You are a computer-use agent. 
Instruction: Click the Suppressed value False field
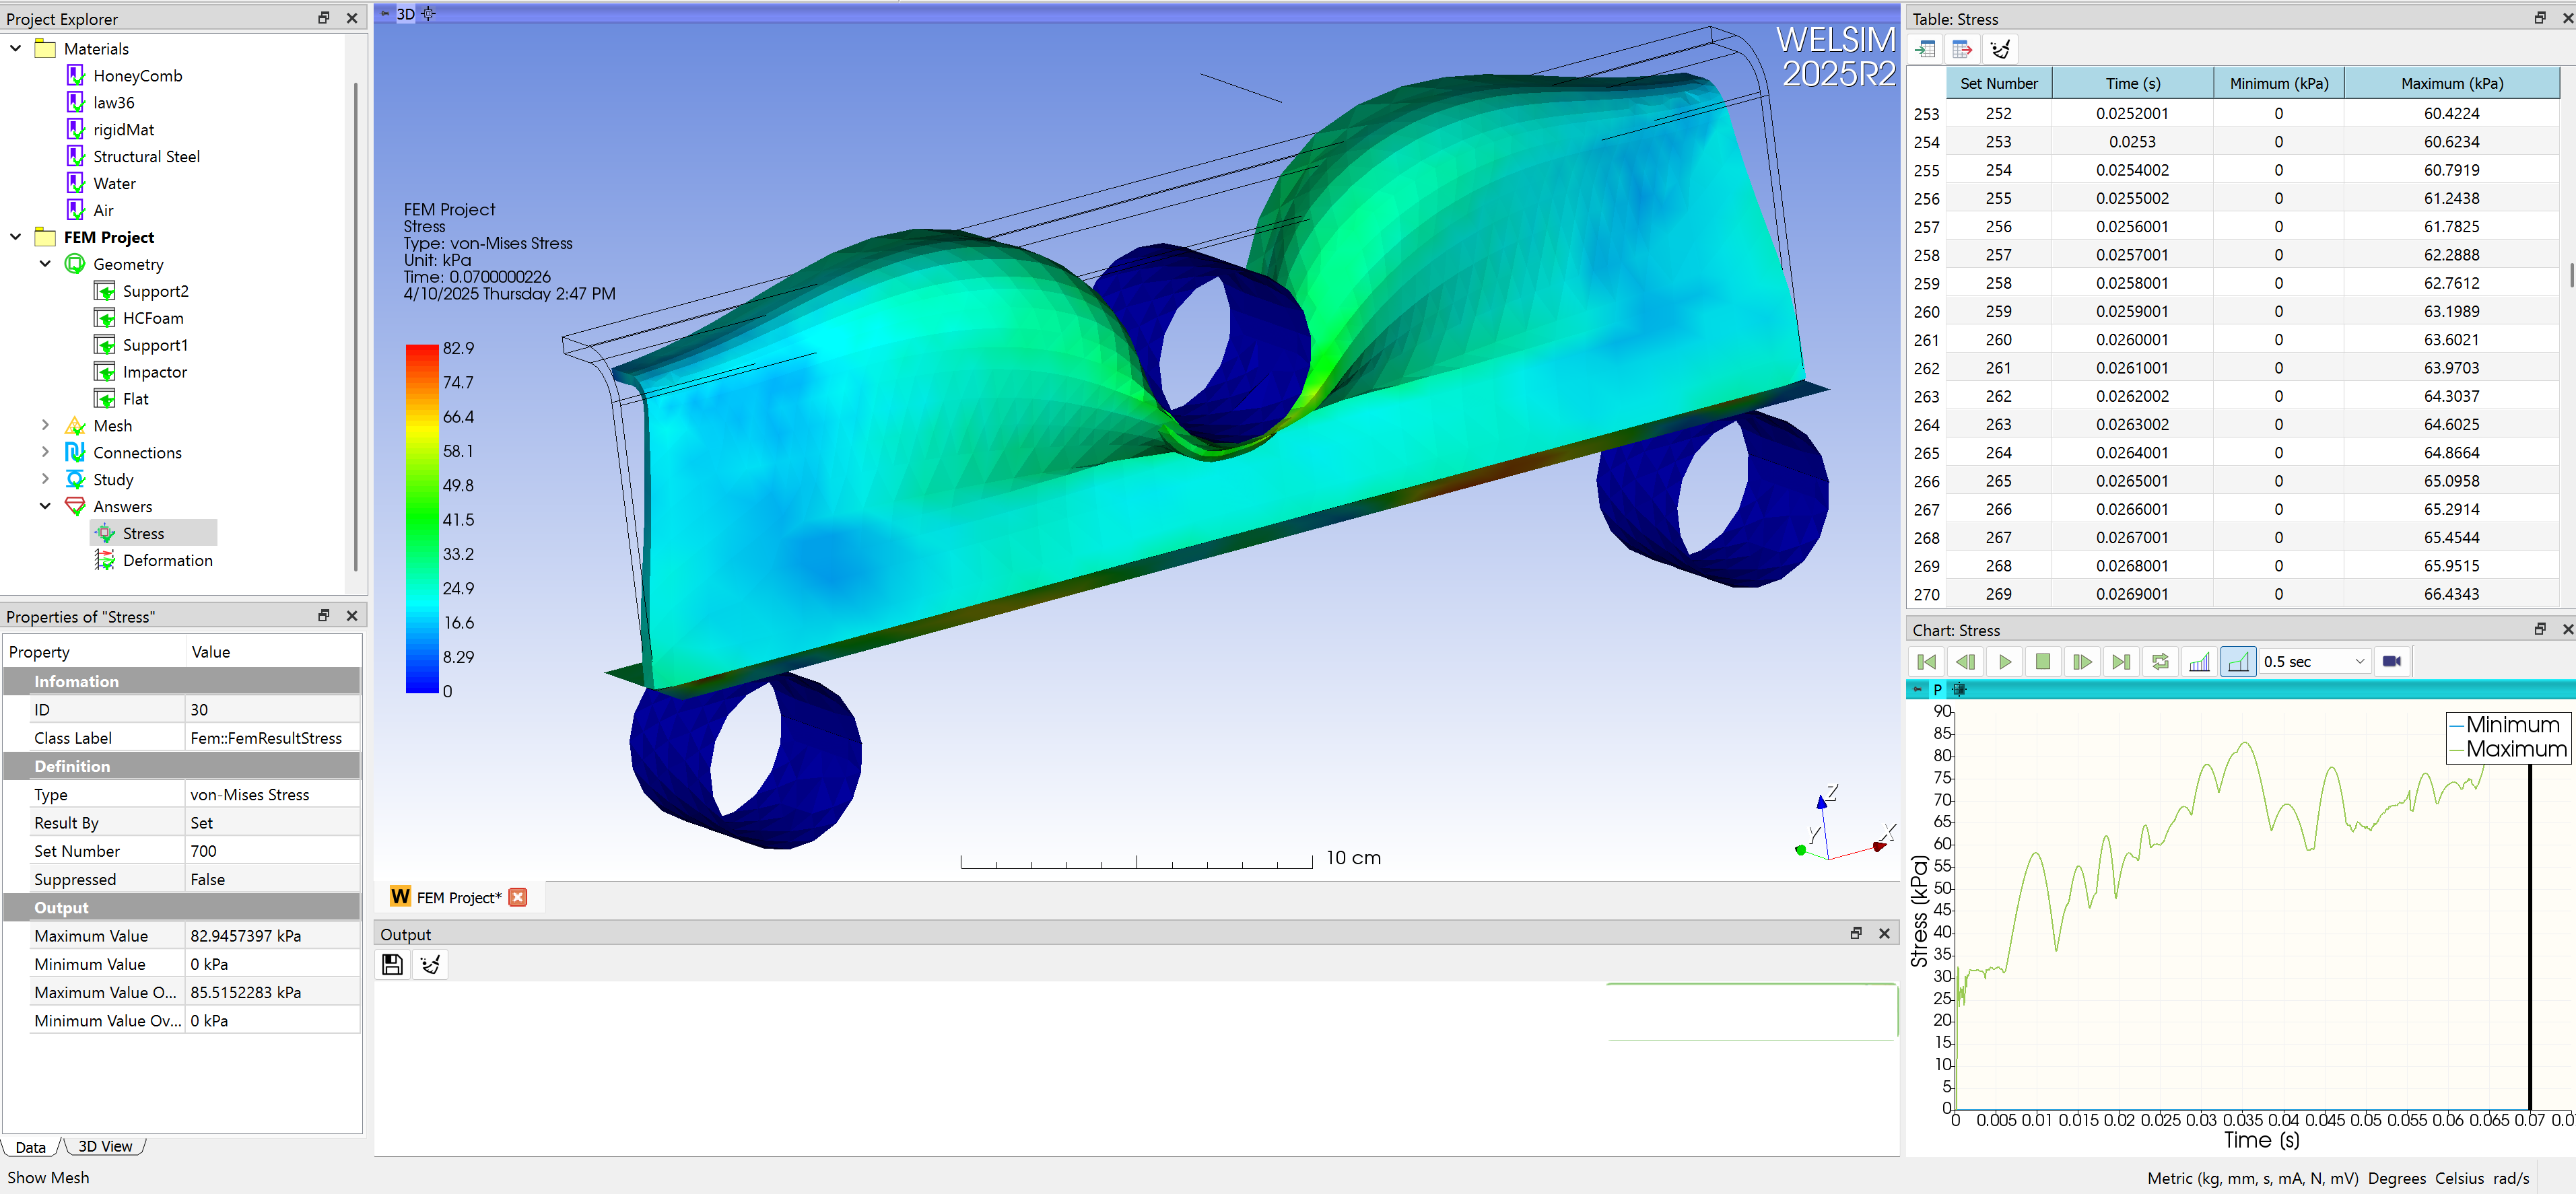point(273,879)
